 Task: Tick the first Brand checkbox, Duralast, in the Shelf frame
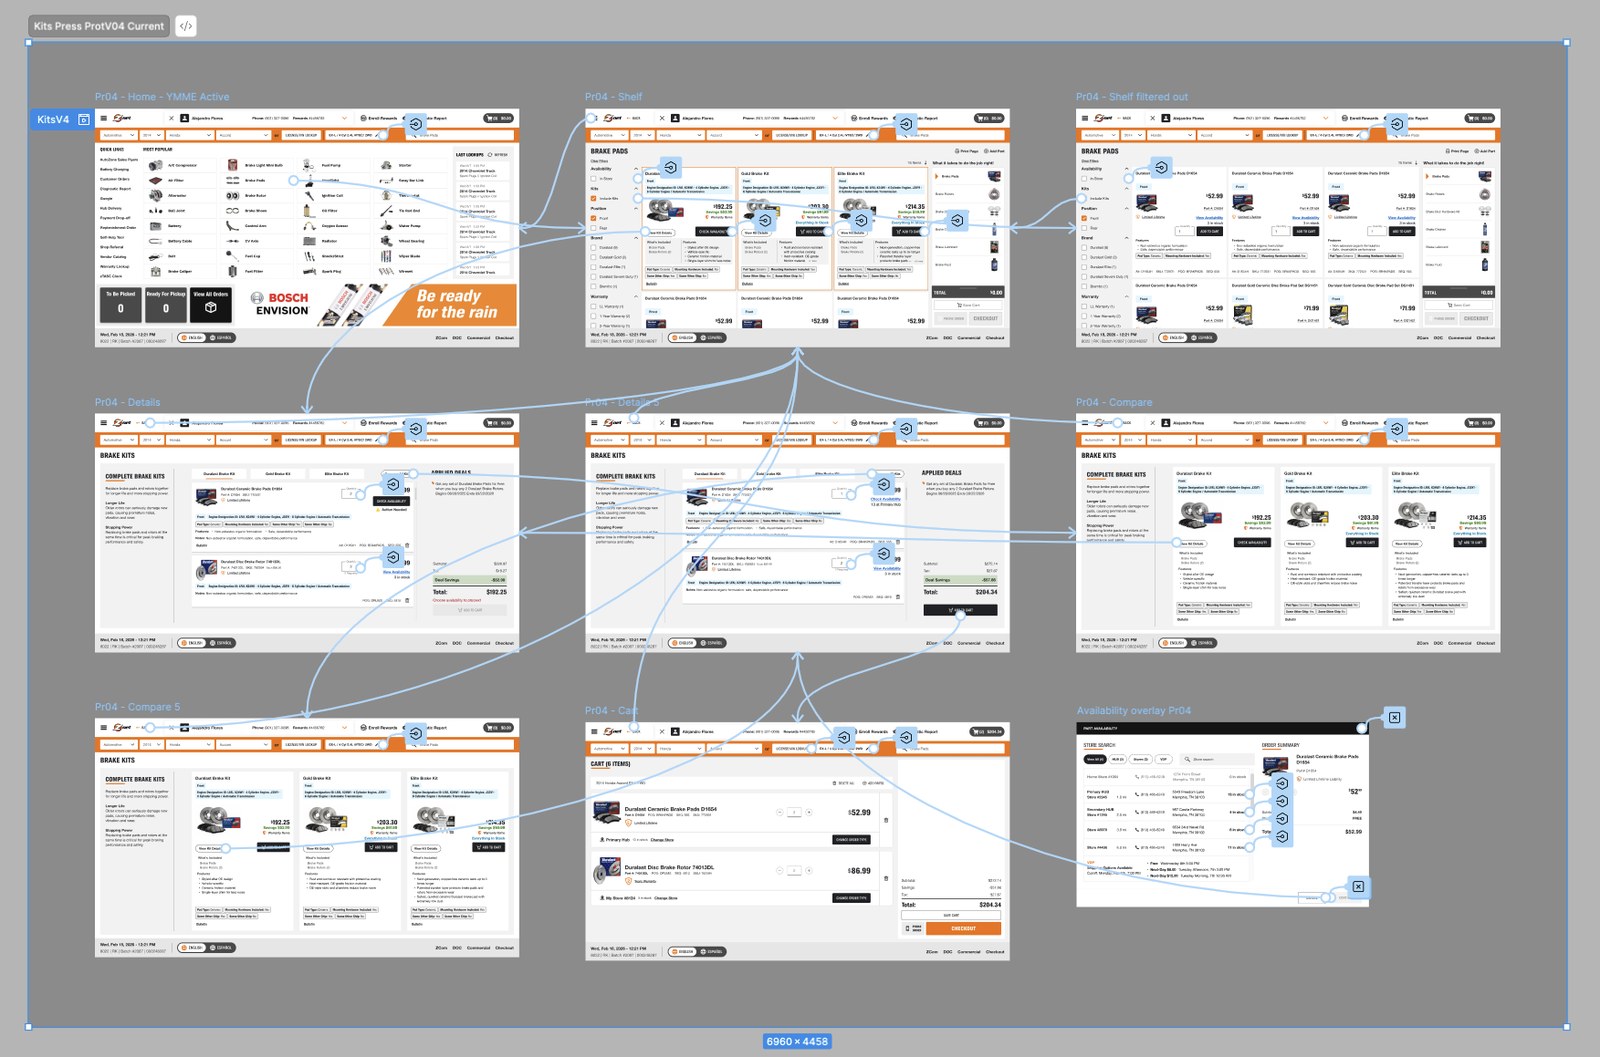593,247
